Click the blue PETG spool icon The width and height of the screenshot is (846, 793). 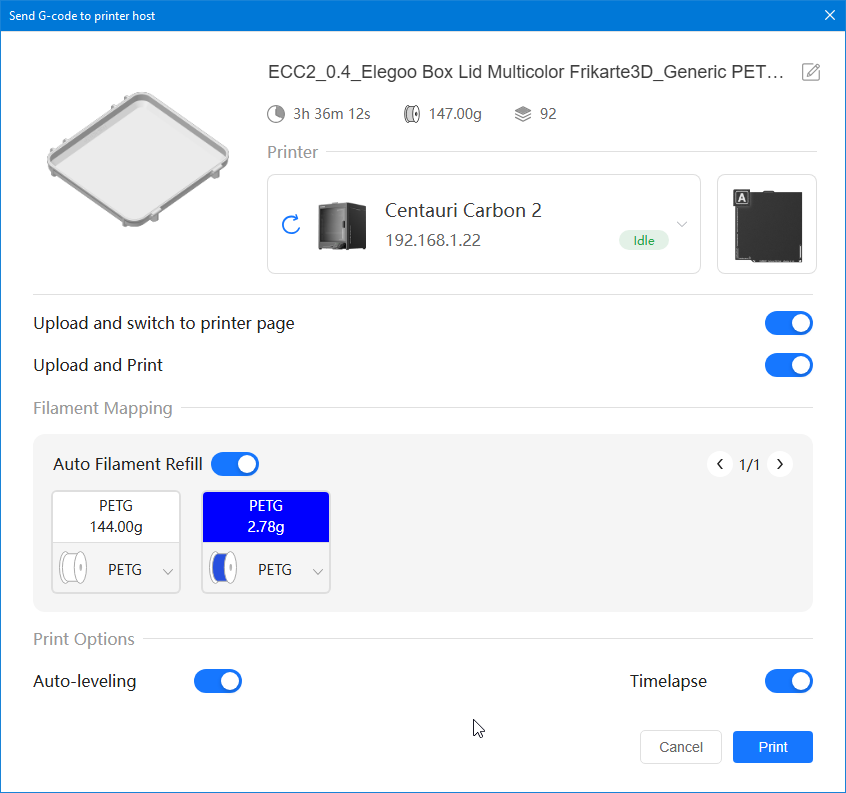(225, 570)
